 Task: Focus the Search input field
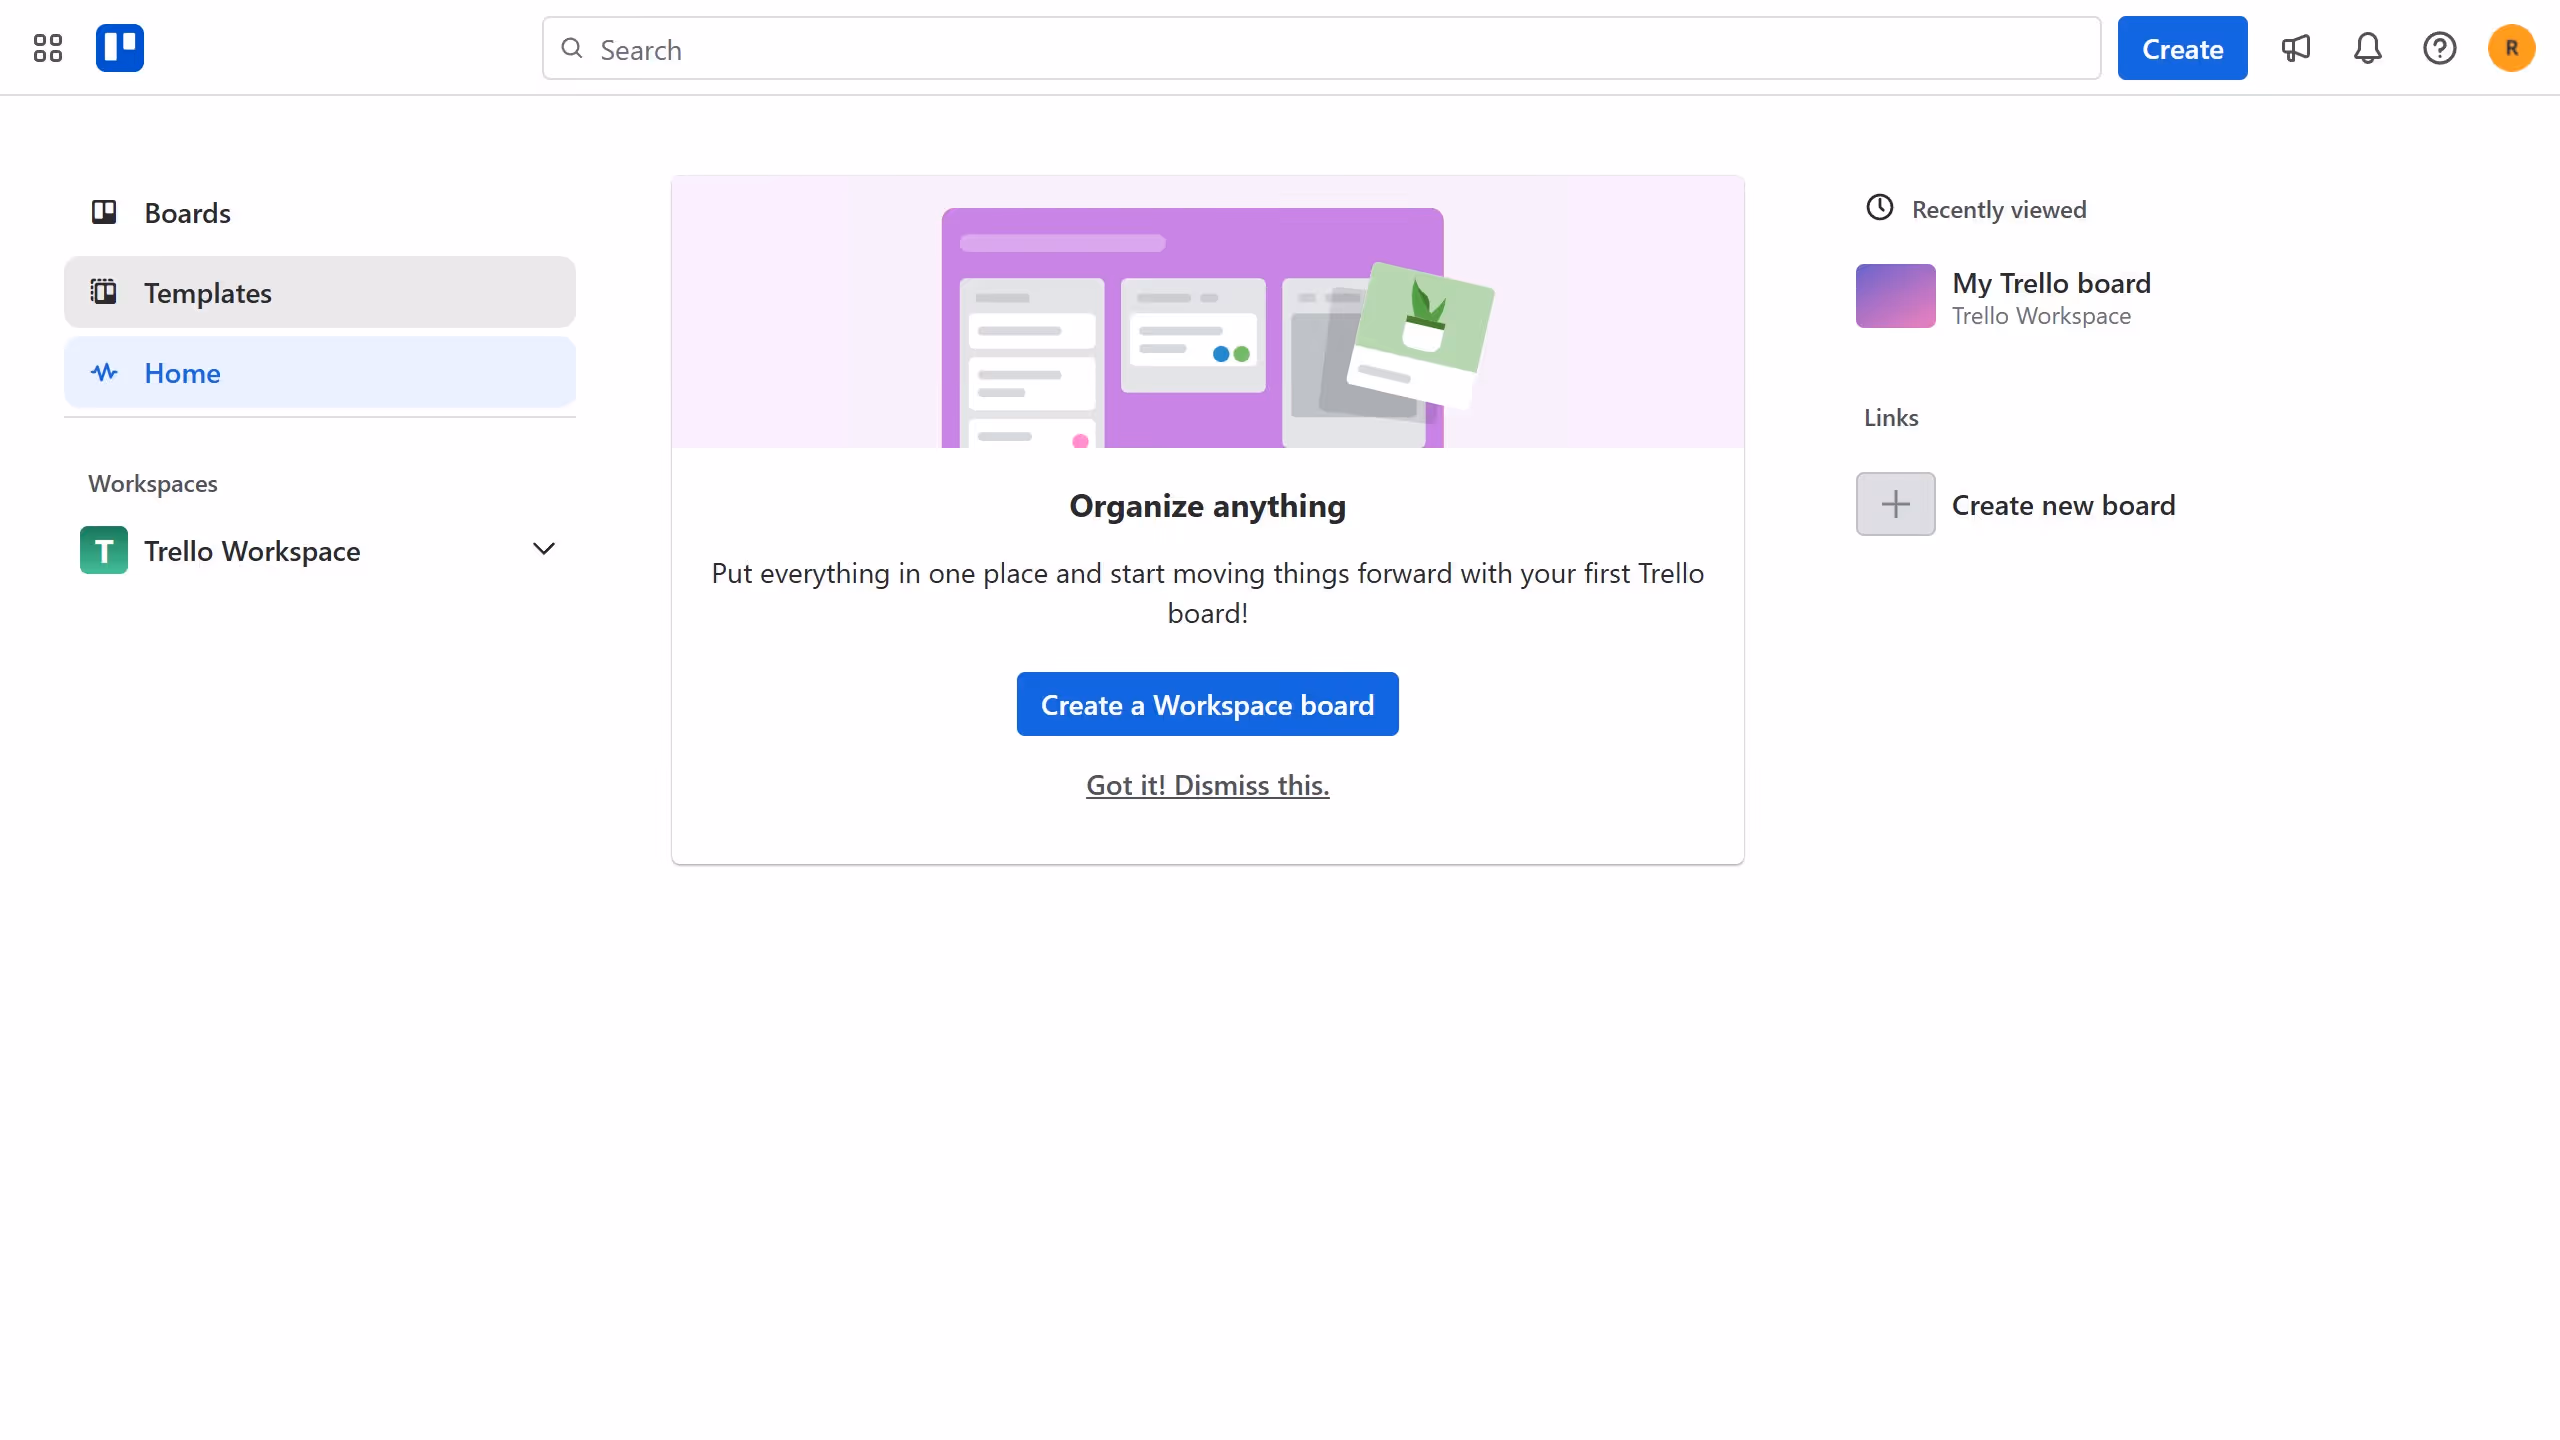click(1321, 48)
